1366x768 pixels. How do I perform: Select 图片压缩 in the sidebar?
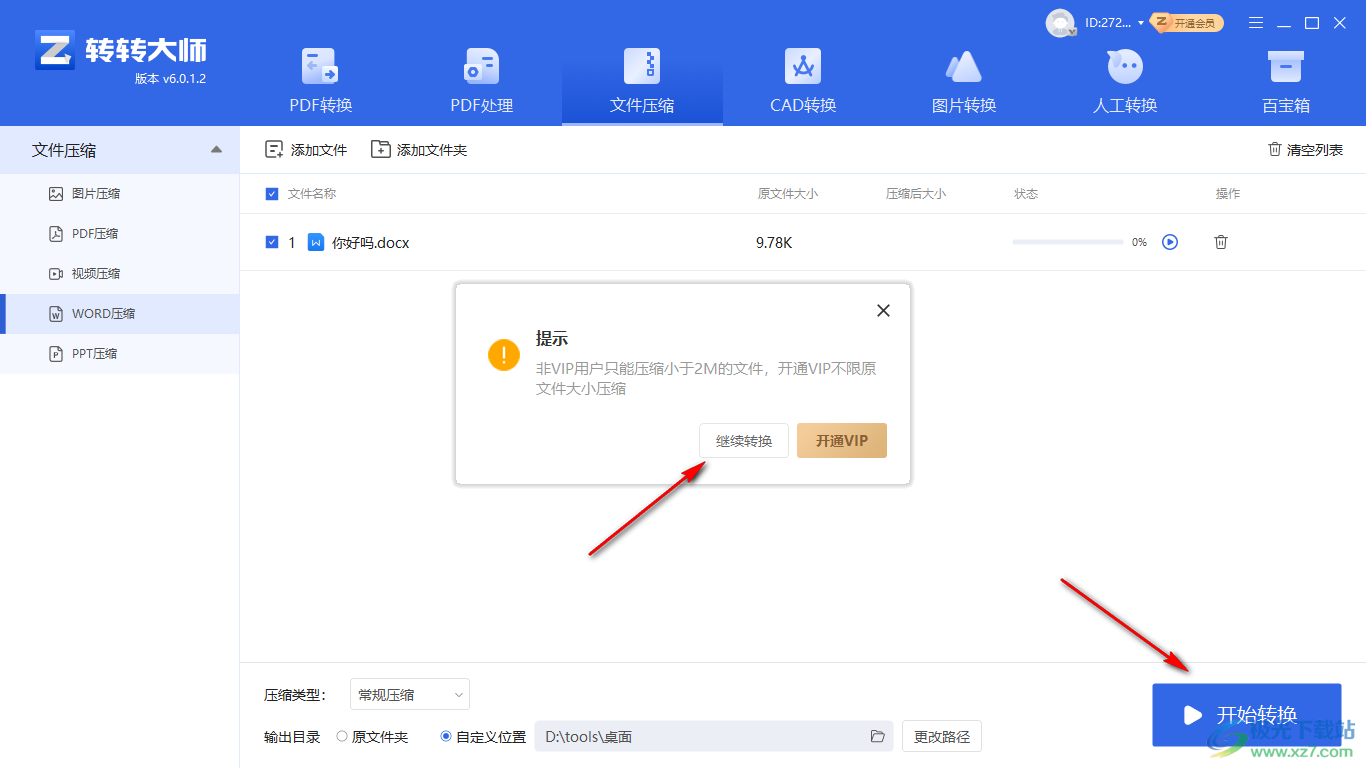tap(120, 194)
